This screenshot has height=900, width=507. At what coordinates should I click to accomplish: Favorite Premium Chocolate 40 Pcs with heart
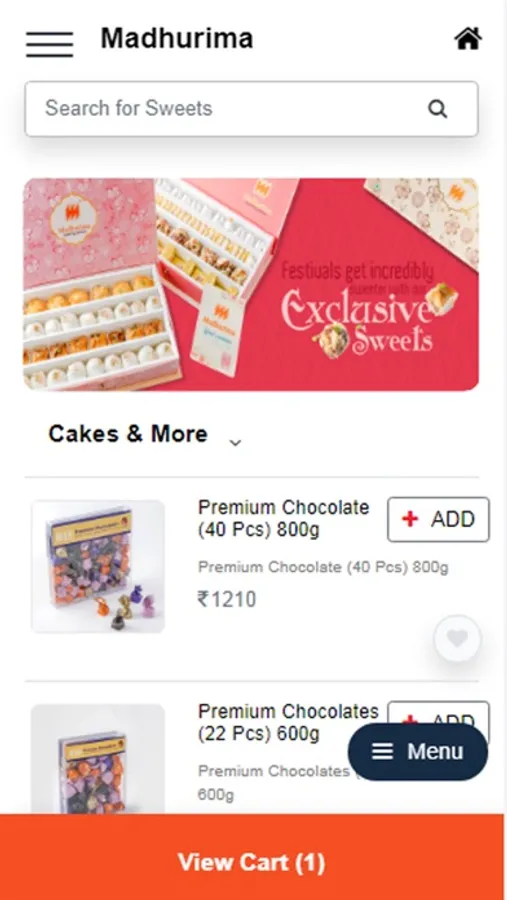457,638
